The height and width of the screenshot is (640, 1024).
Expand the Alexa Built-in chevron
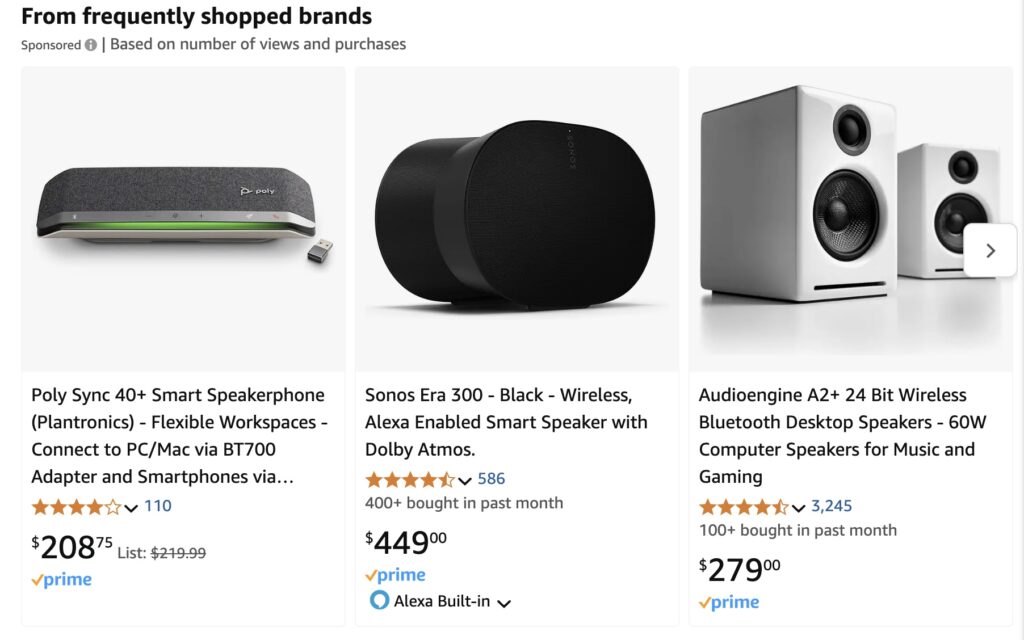[x=504, y=603]
